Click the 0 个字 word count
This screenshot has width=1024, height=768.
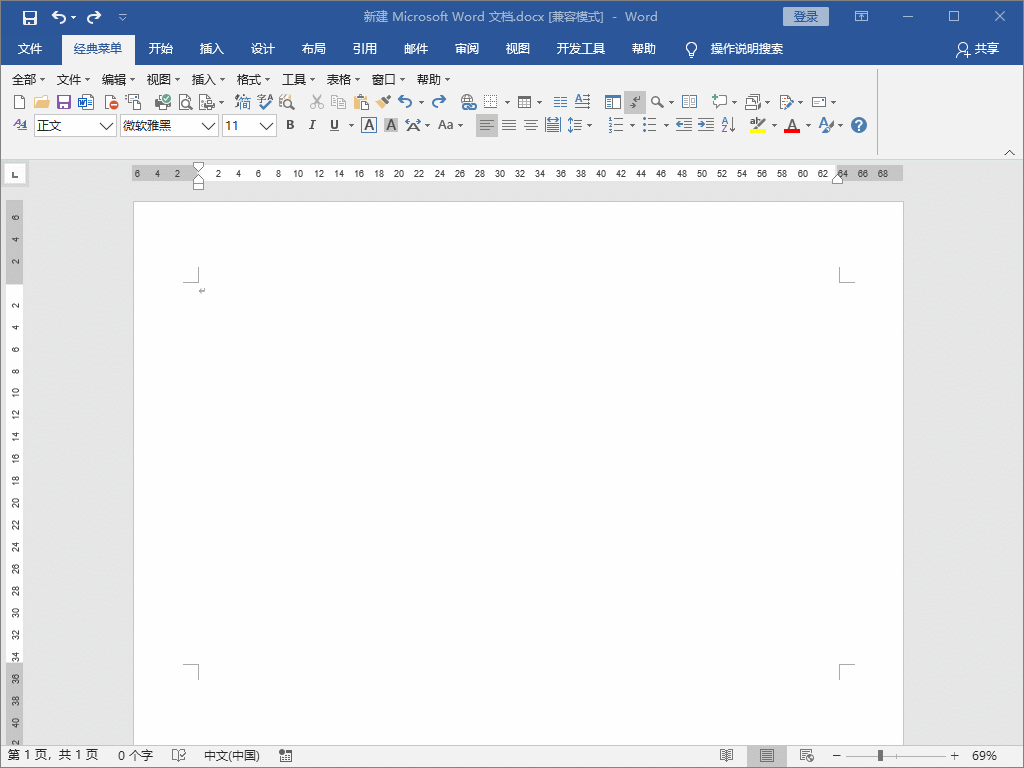point(135,756)
